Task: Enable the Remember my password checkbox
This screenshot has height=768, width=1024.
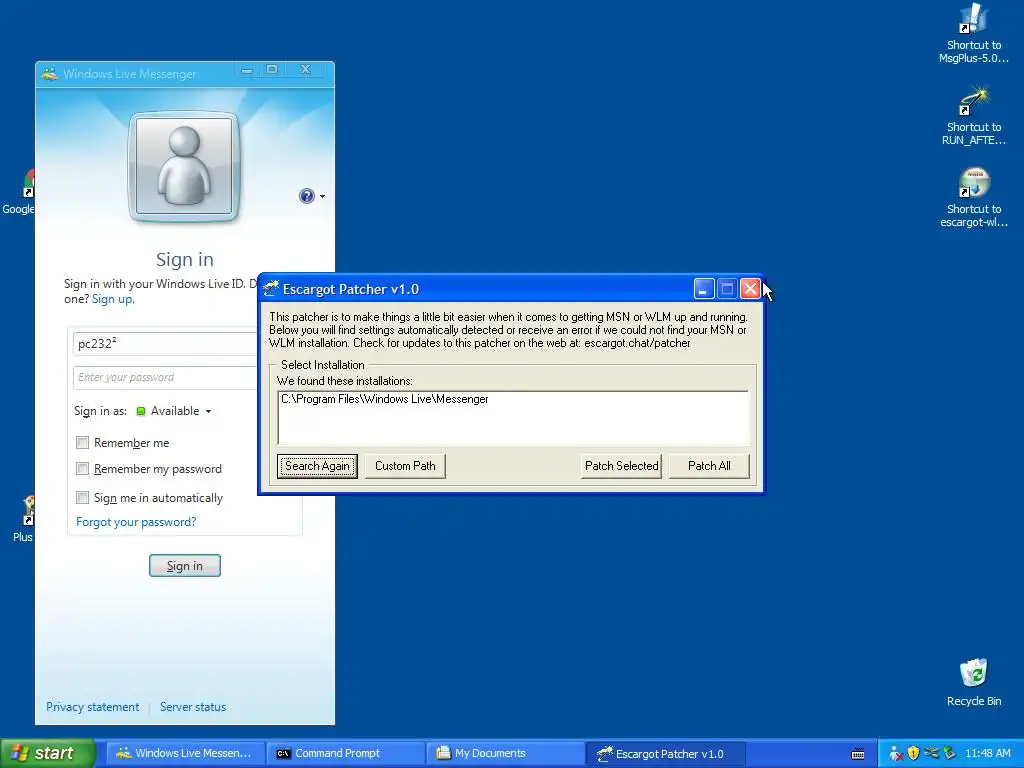Action: coord(82,469)
